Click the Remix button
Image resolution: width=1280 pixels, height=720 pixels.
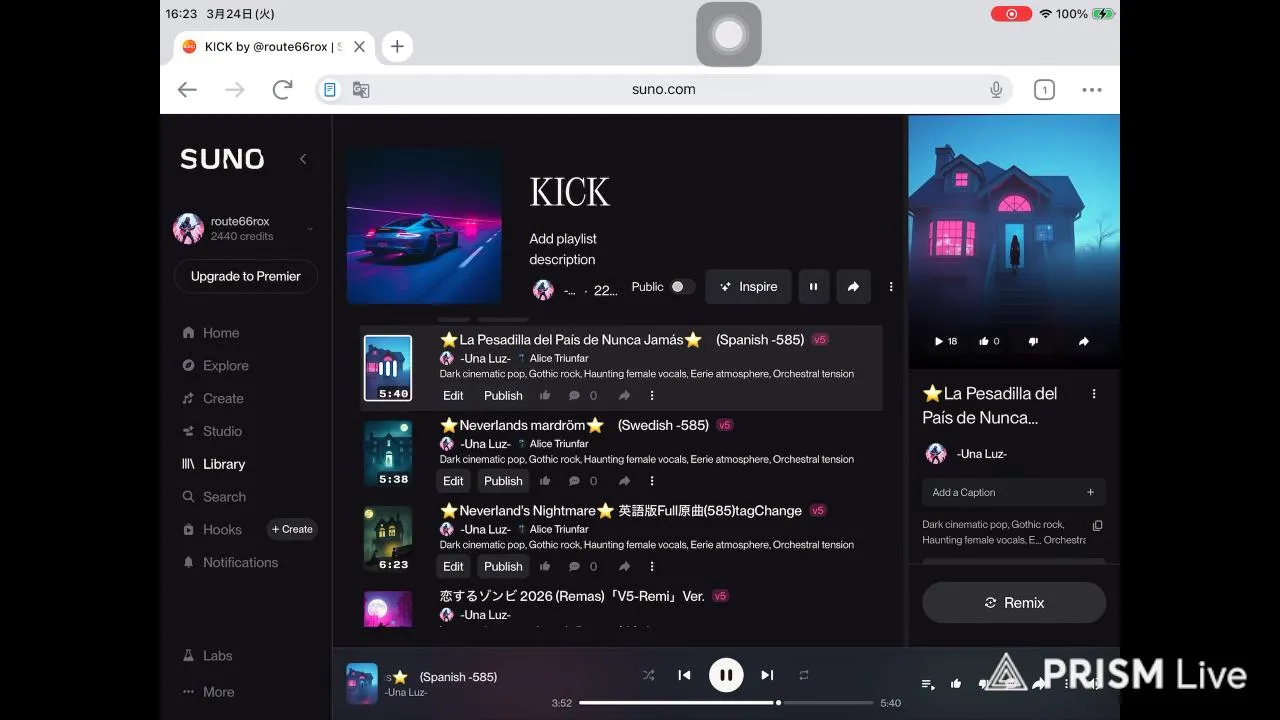[1014, 603]
